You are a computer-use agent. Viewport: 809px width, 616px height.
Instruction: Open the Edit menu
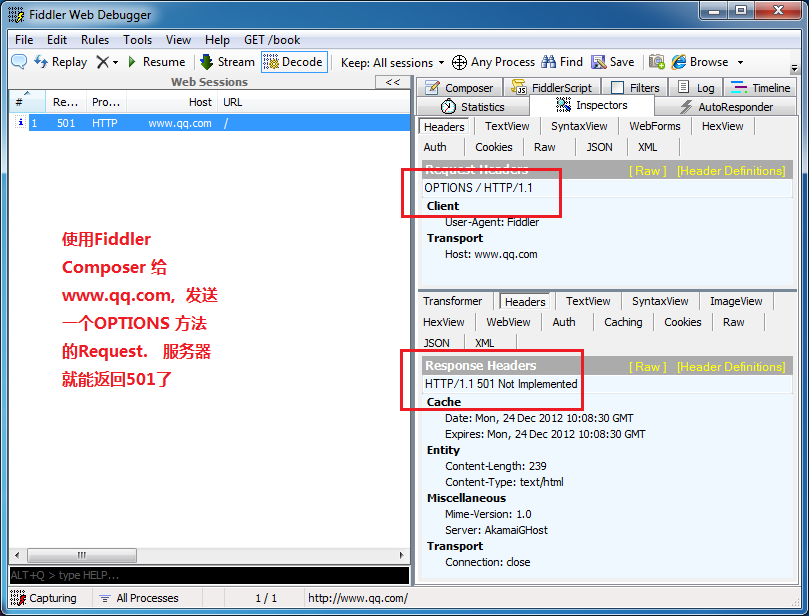point(57,40)
